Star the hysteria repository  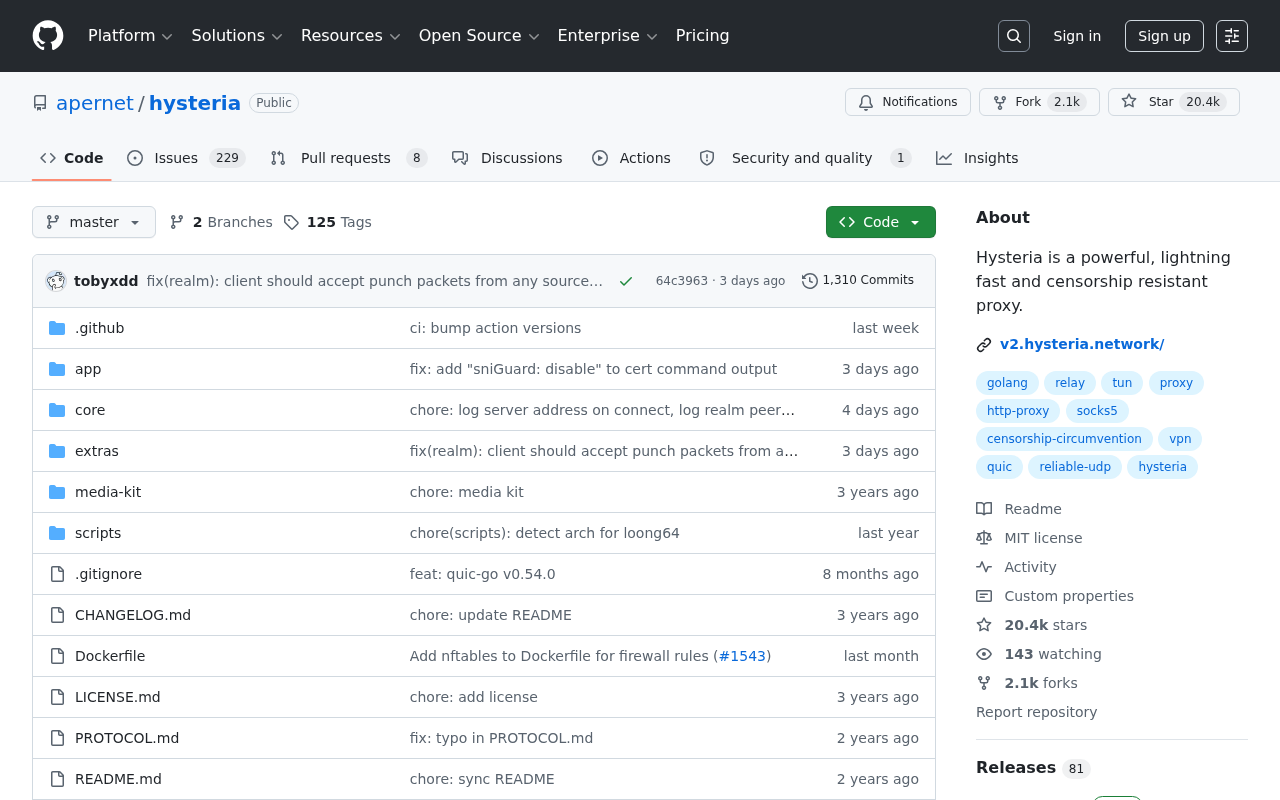click(1174, 102)
